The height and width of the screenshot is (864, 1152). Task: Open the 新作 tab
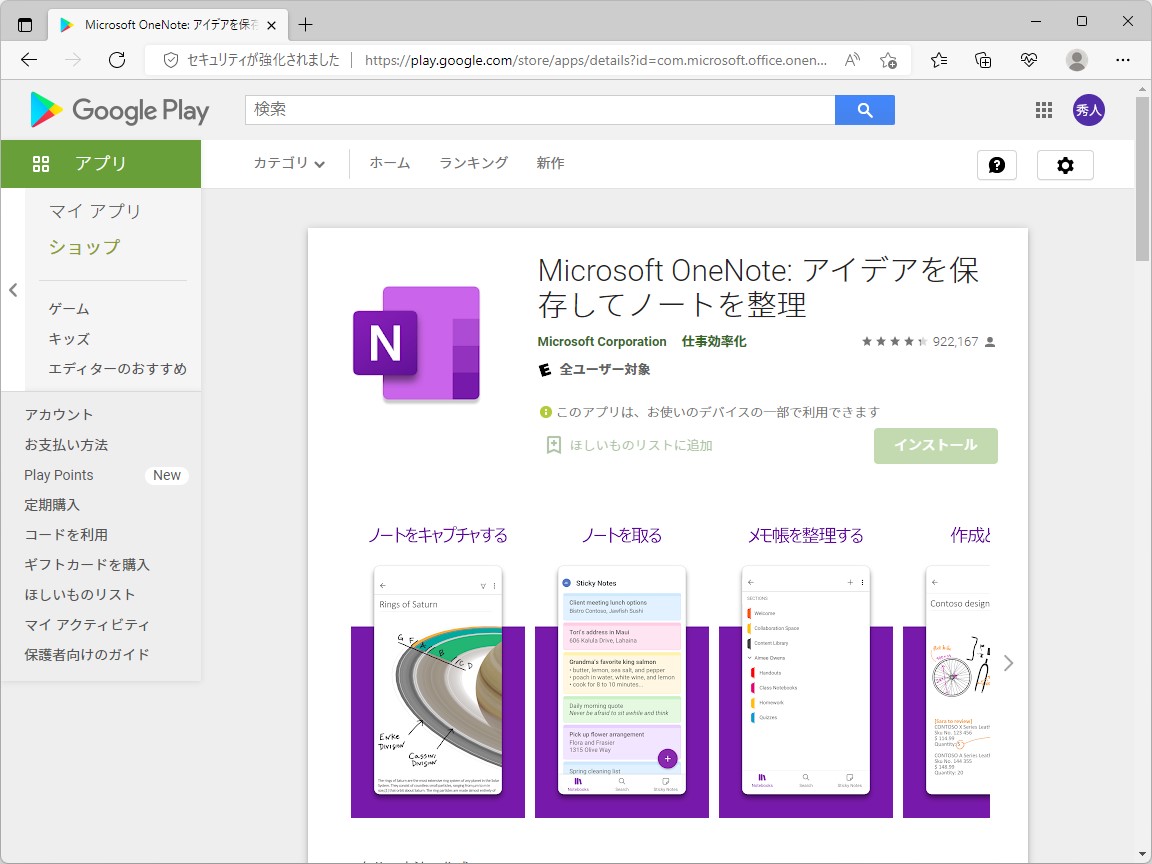[550, 163]
